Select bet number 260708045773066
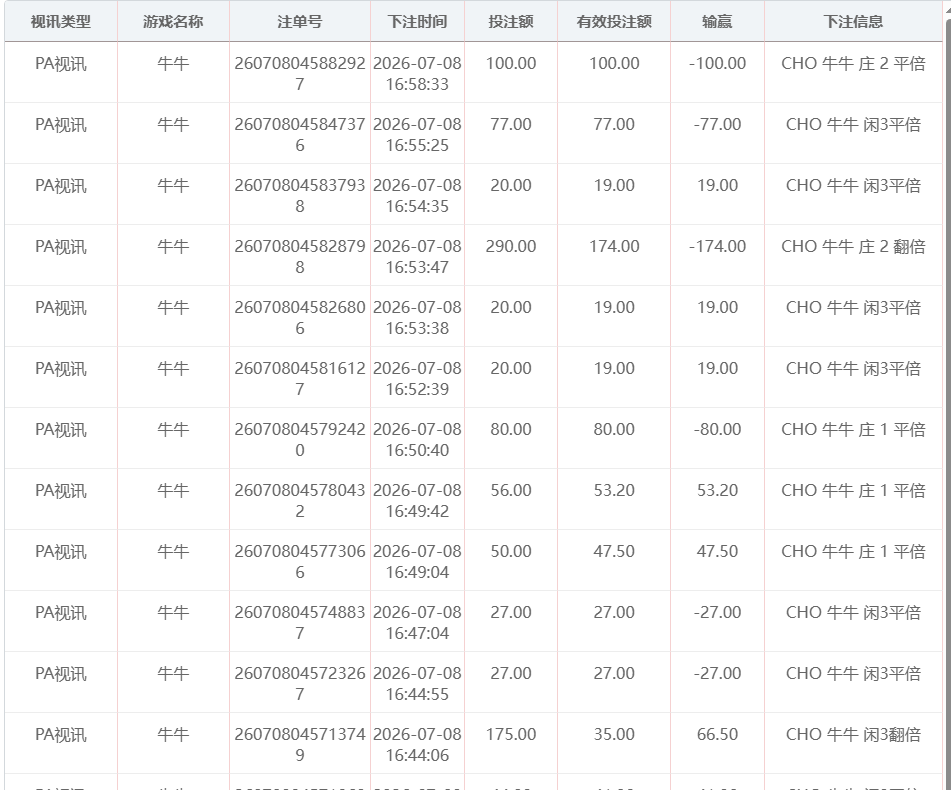 click(x=300, y=561)
